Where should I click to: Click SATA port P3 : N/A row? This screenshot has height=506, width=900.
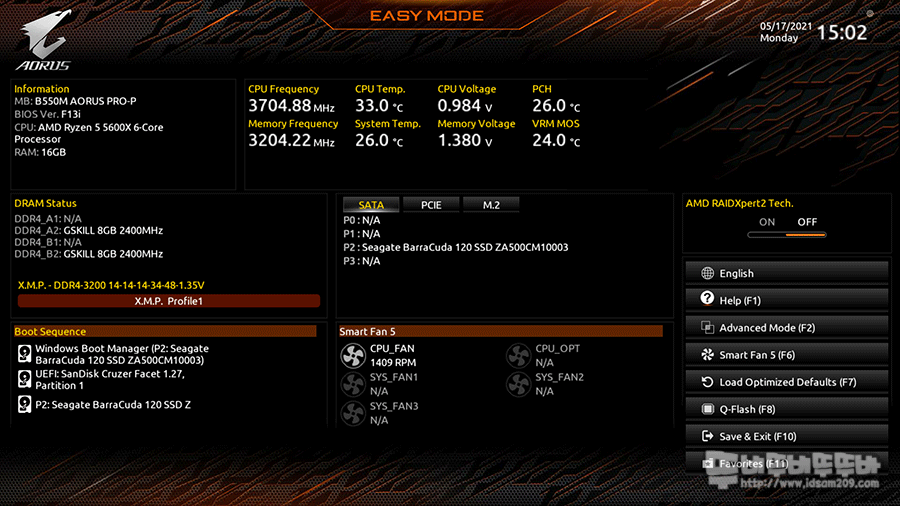pyautogui.click(x=362, y=261)
